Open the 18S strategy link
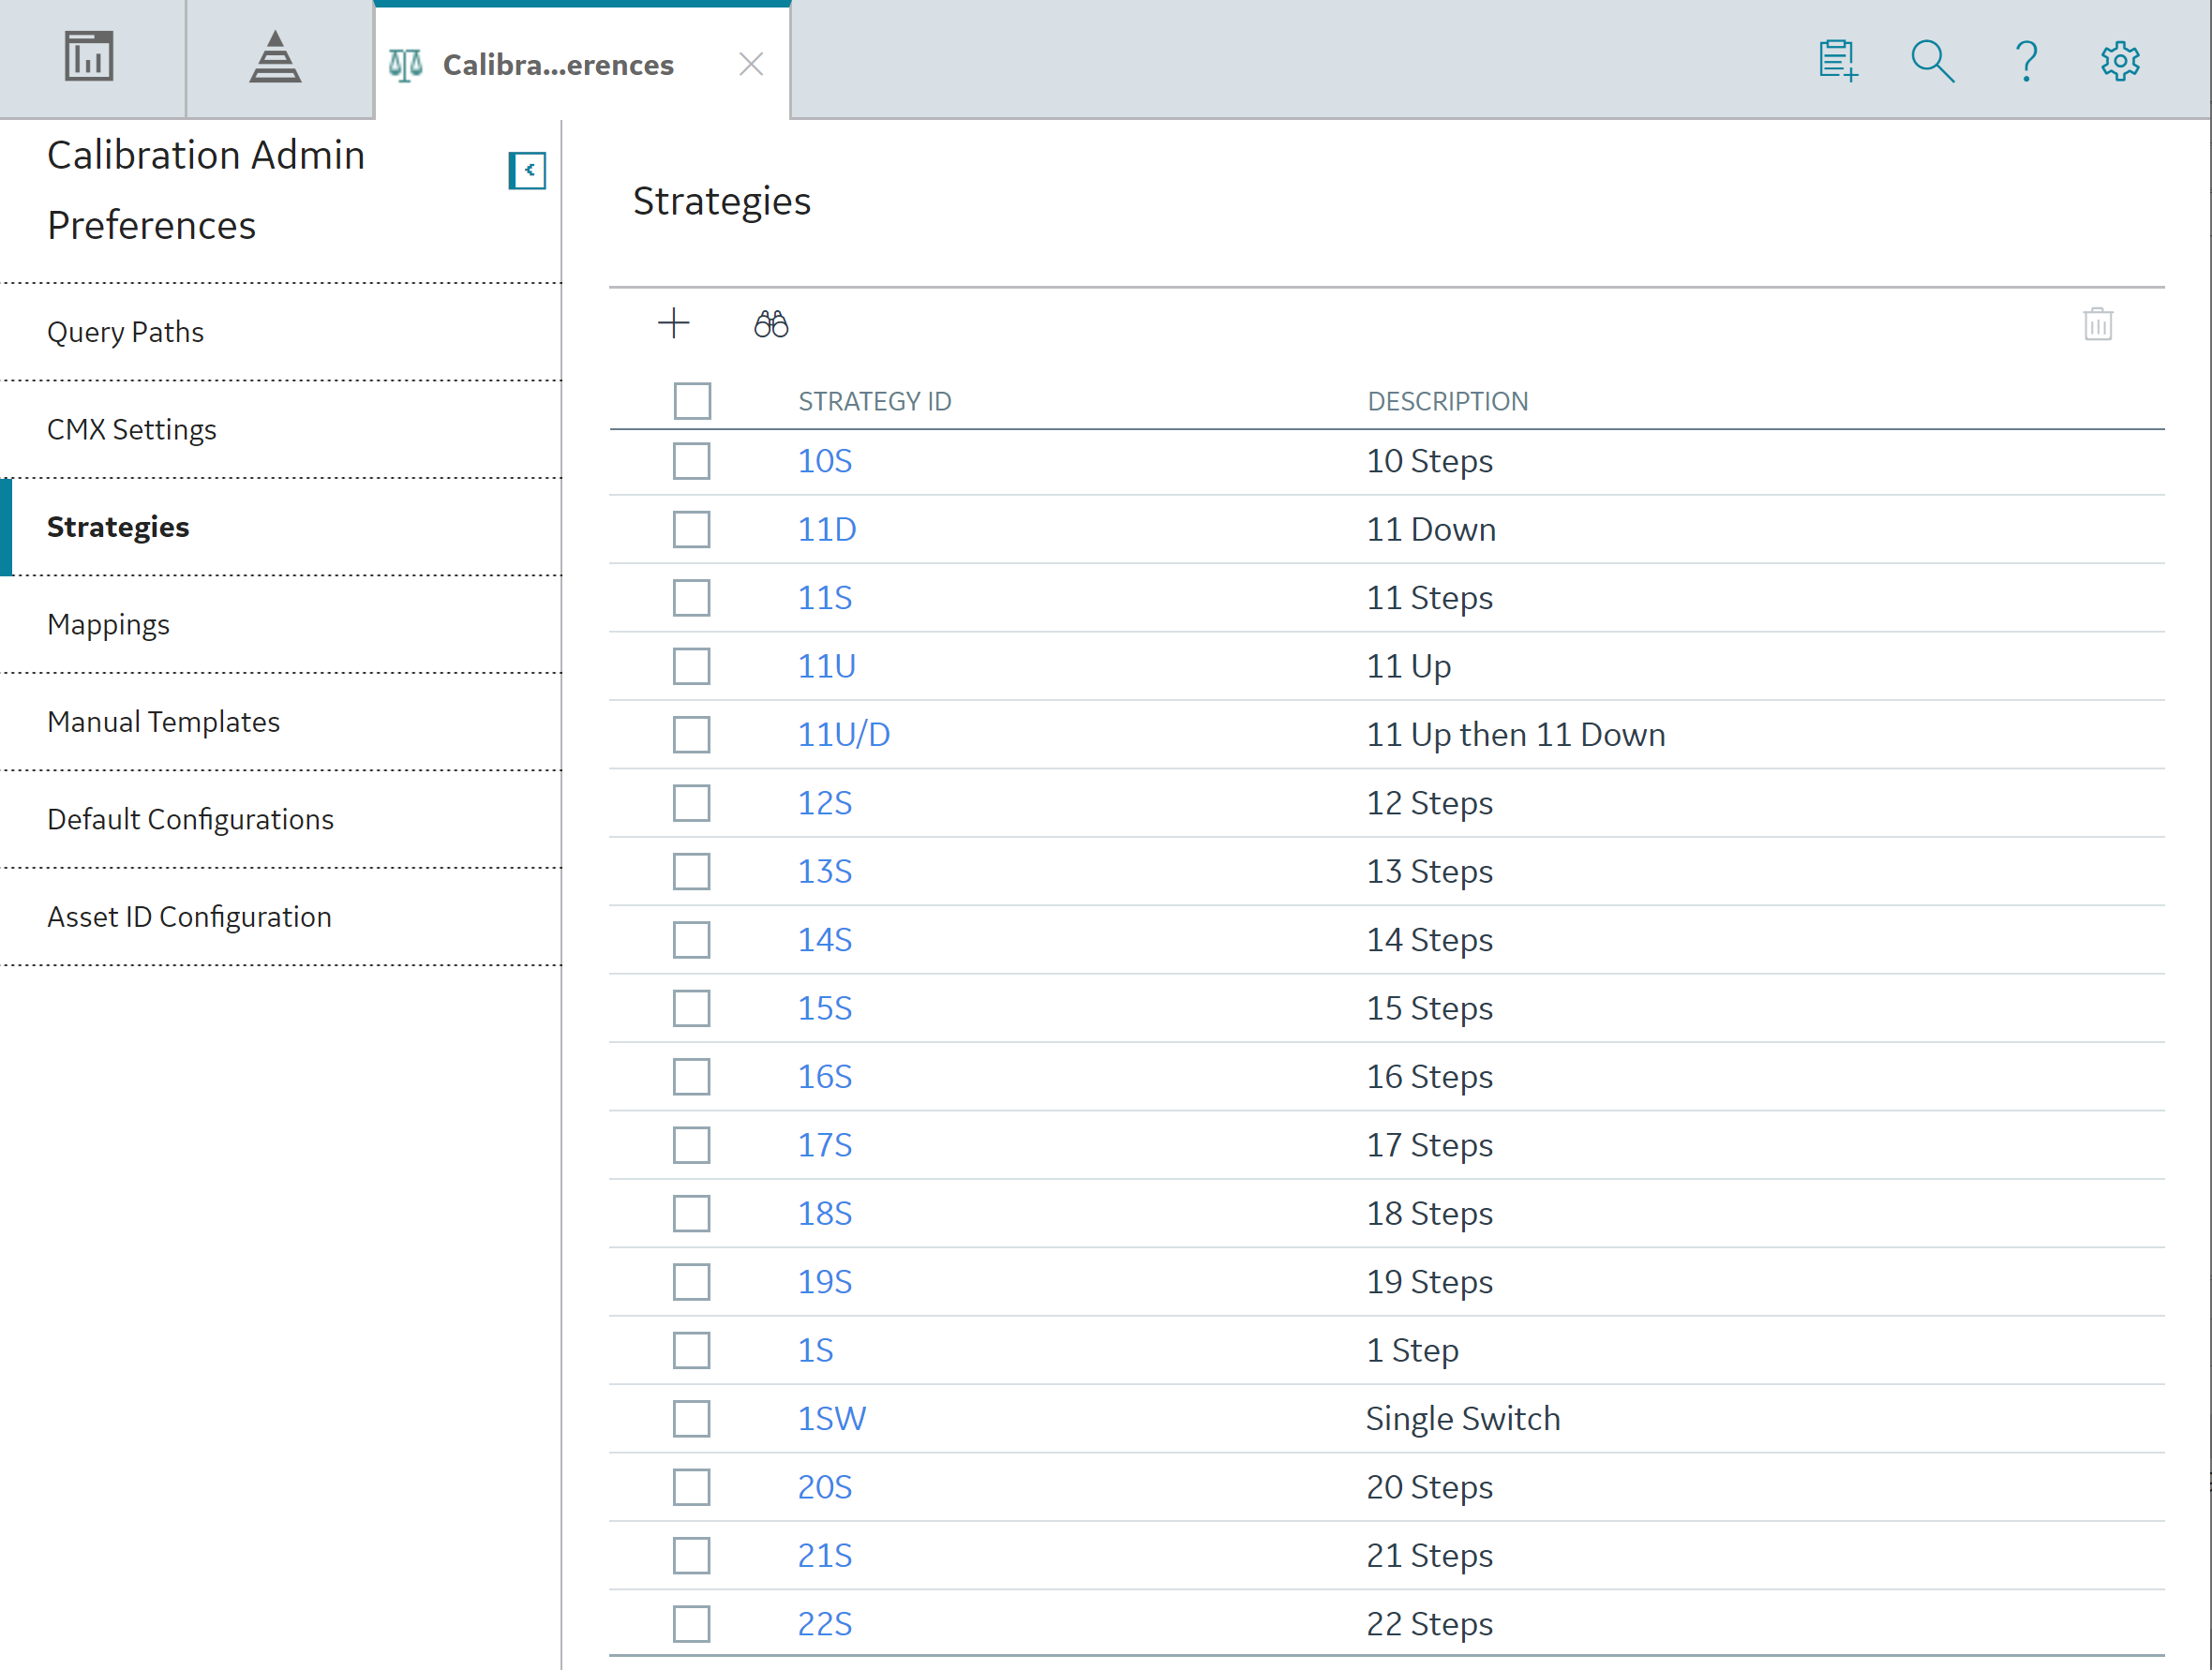The height and width of the screenshot is (1670, 2212). (x=825, y=1213)
